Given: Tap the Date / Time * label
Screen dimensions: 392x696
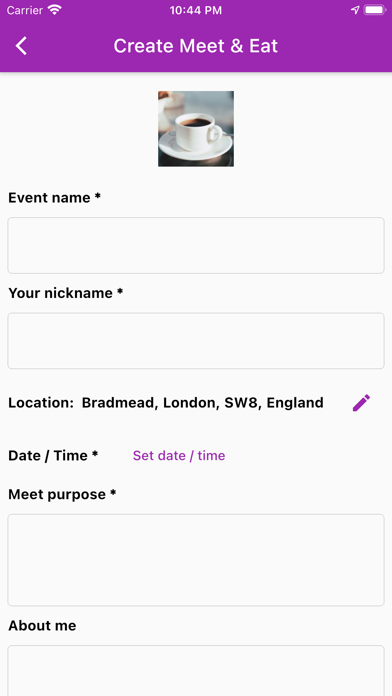Looking at the screenshot, I should [x=53, y=455].
